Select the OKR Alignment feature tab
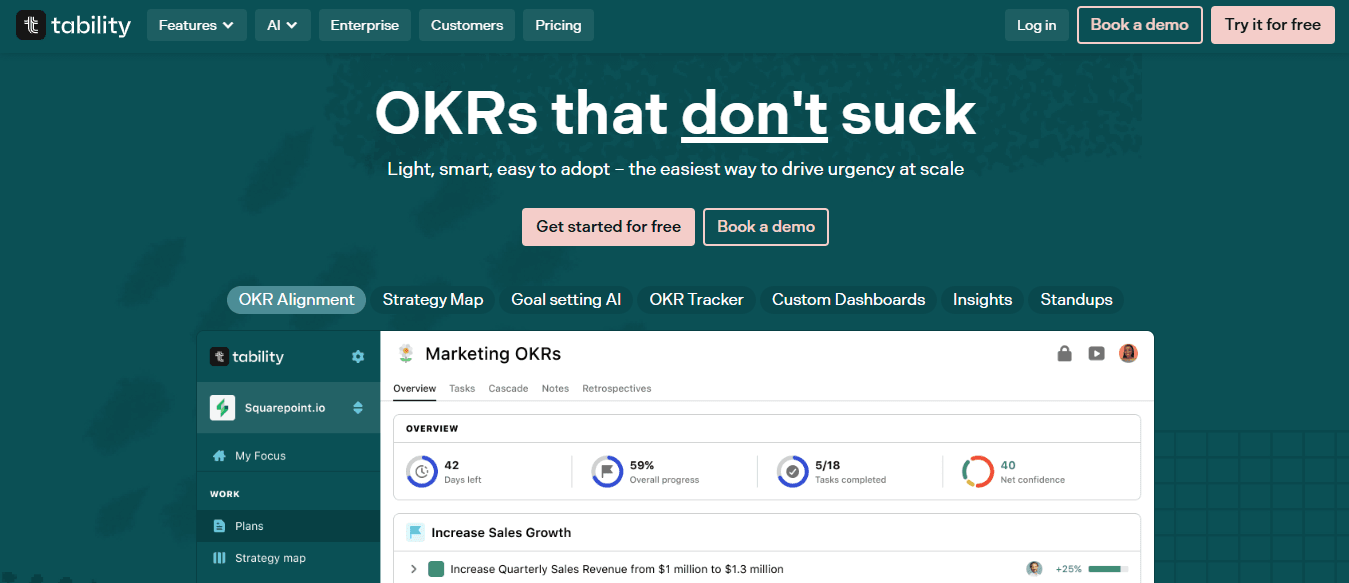This screenshot has height=583, width=1349. click(x=296, y=300)
